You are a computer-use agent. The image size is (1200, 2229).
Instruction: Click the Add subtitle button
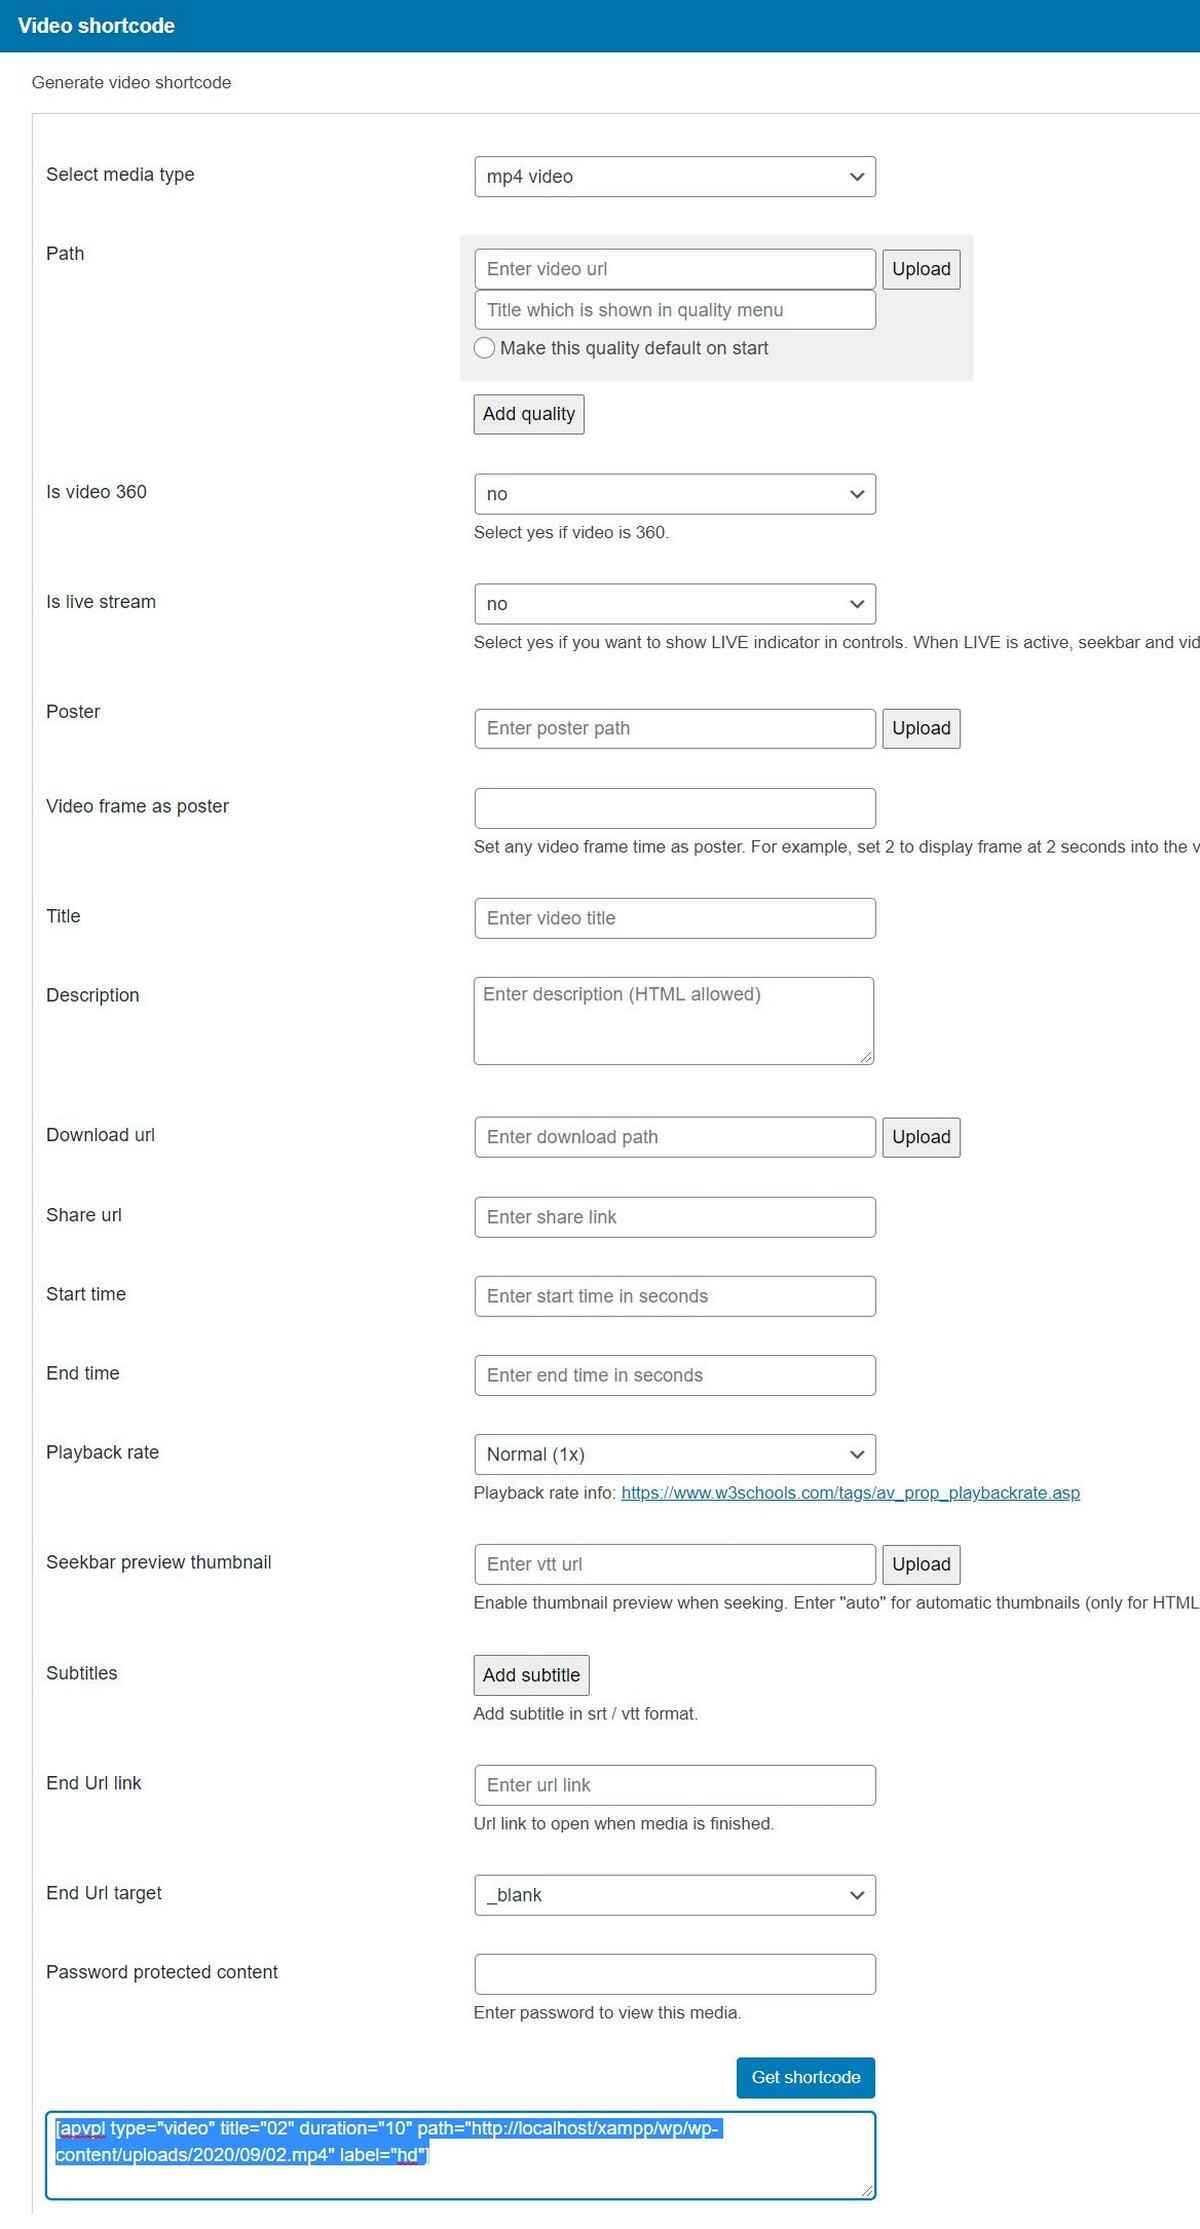[x=531, y=1675]
